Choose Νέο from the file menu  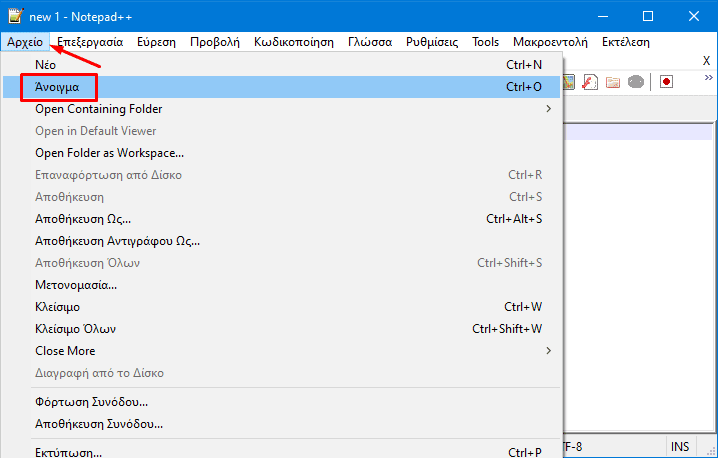click(x=282, y=65)
